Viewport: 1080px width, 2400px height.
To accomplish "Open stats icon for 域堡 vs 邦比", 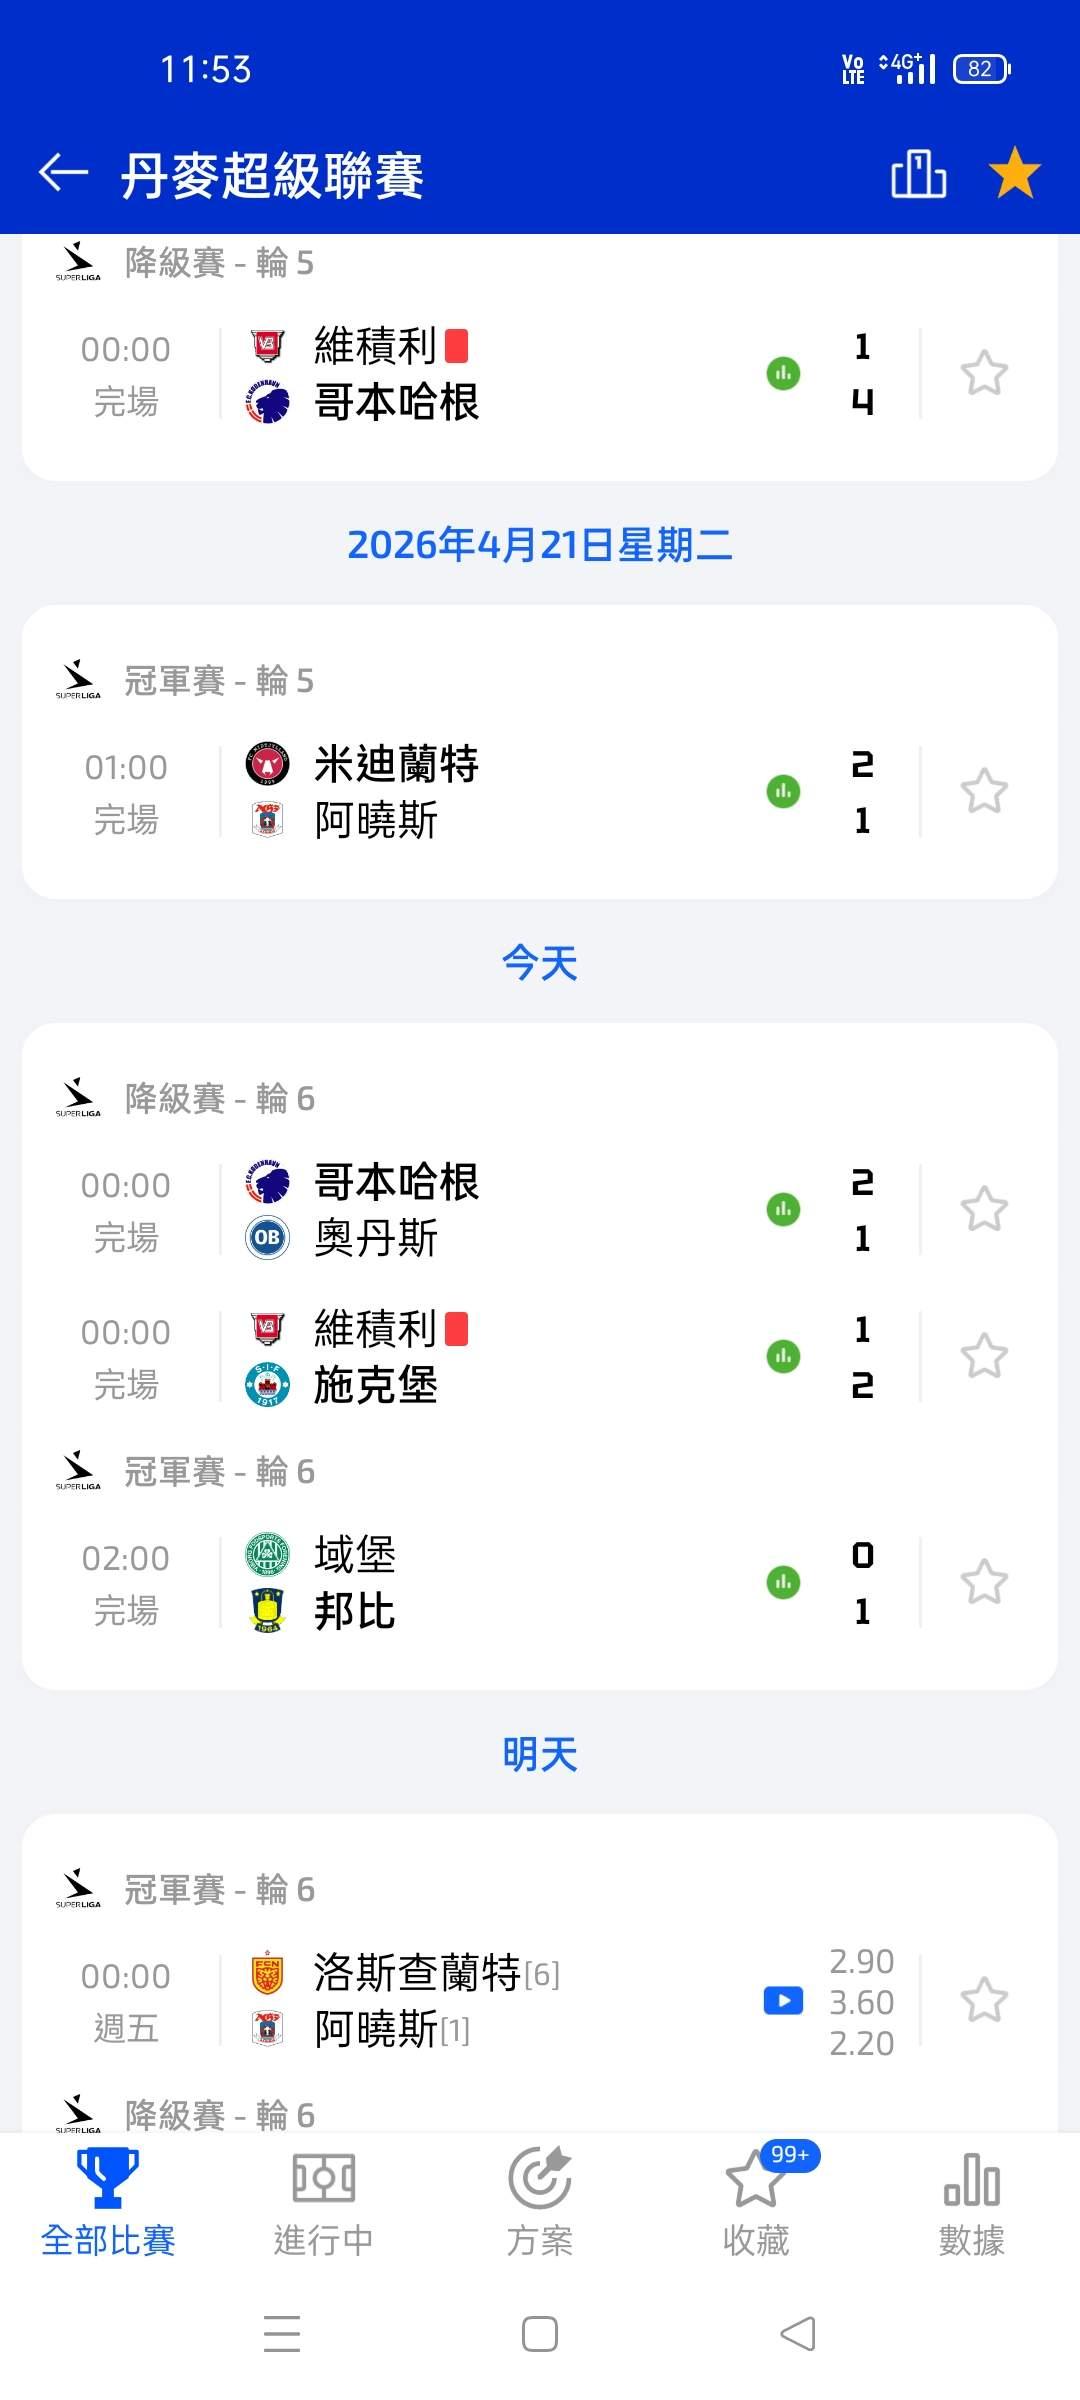I will (x=783, y=1583).
